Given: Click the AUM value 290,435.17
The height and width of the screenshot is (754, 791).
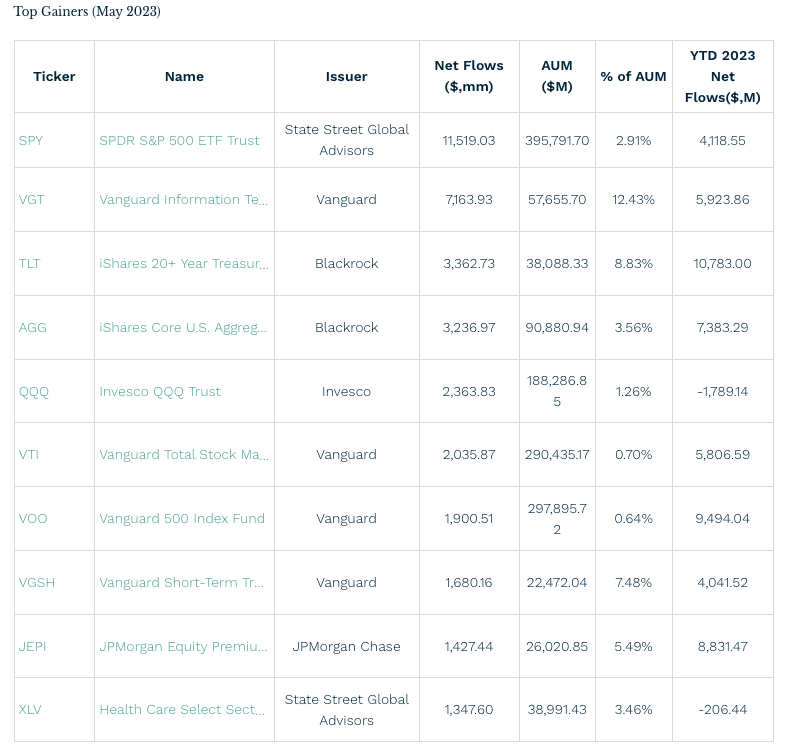Looking at the screenshot, I should 557,455.
